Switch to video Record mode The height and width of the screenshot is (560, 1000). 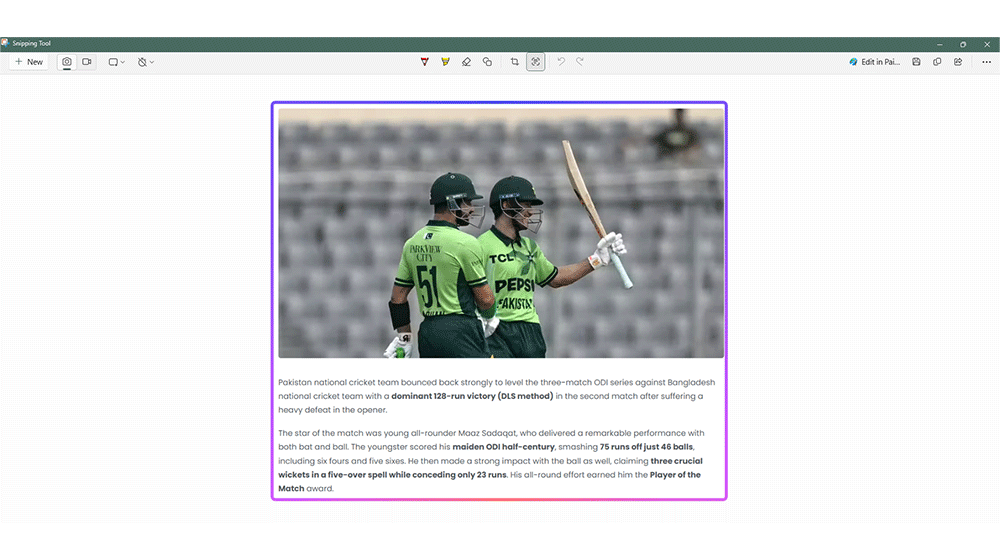(87, 62)
